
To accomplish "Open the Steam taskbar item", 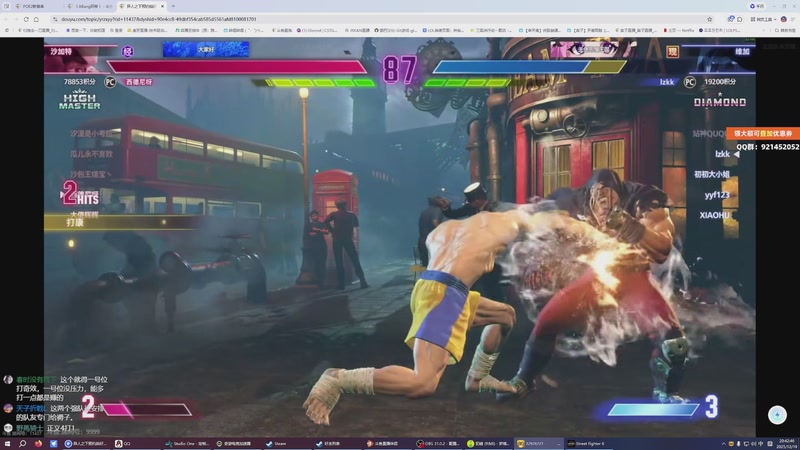I will [x=288, y=444].
